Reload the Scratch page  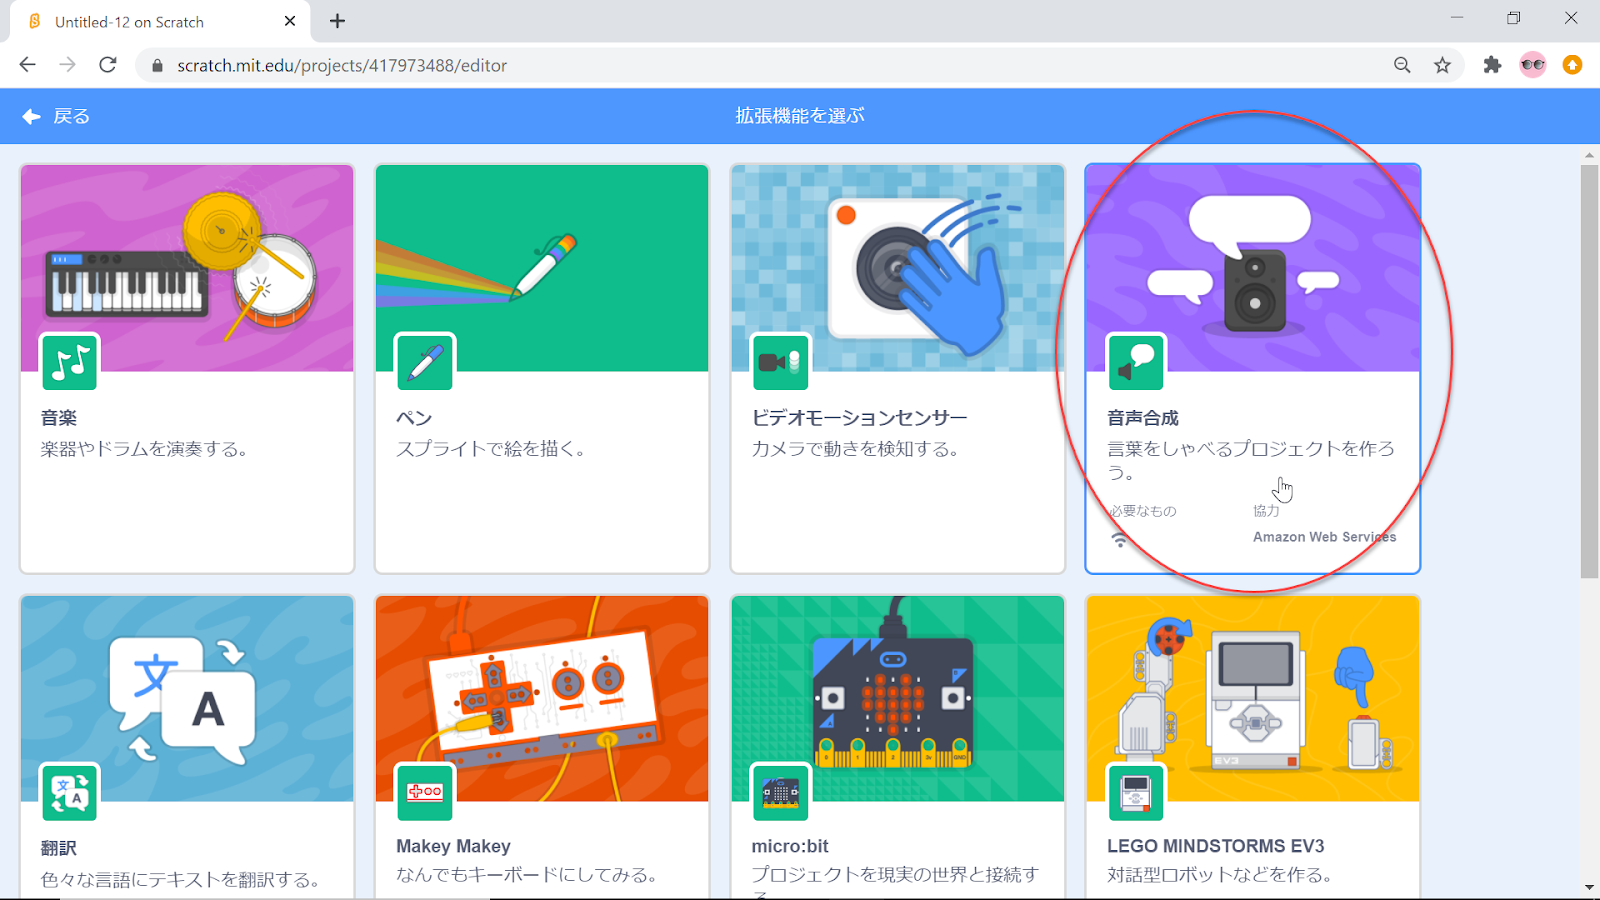(108, 65)
